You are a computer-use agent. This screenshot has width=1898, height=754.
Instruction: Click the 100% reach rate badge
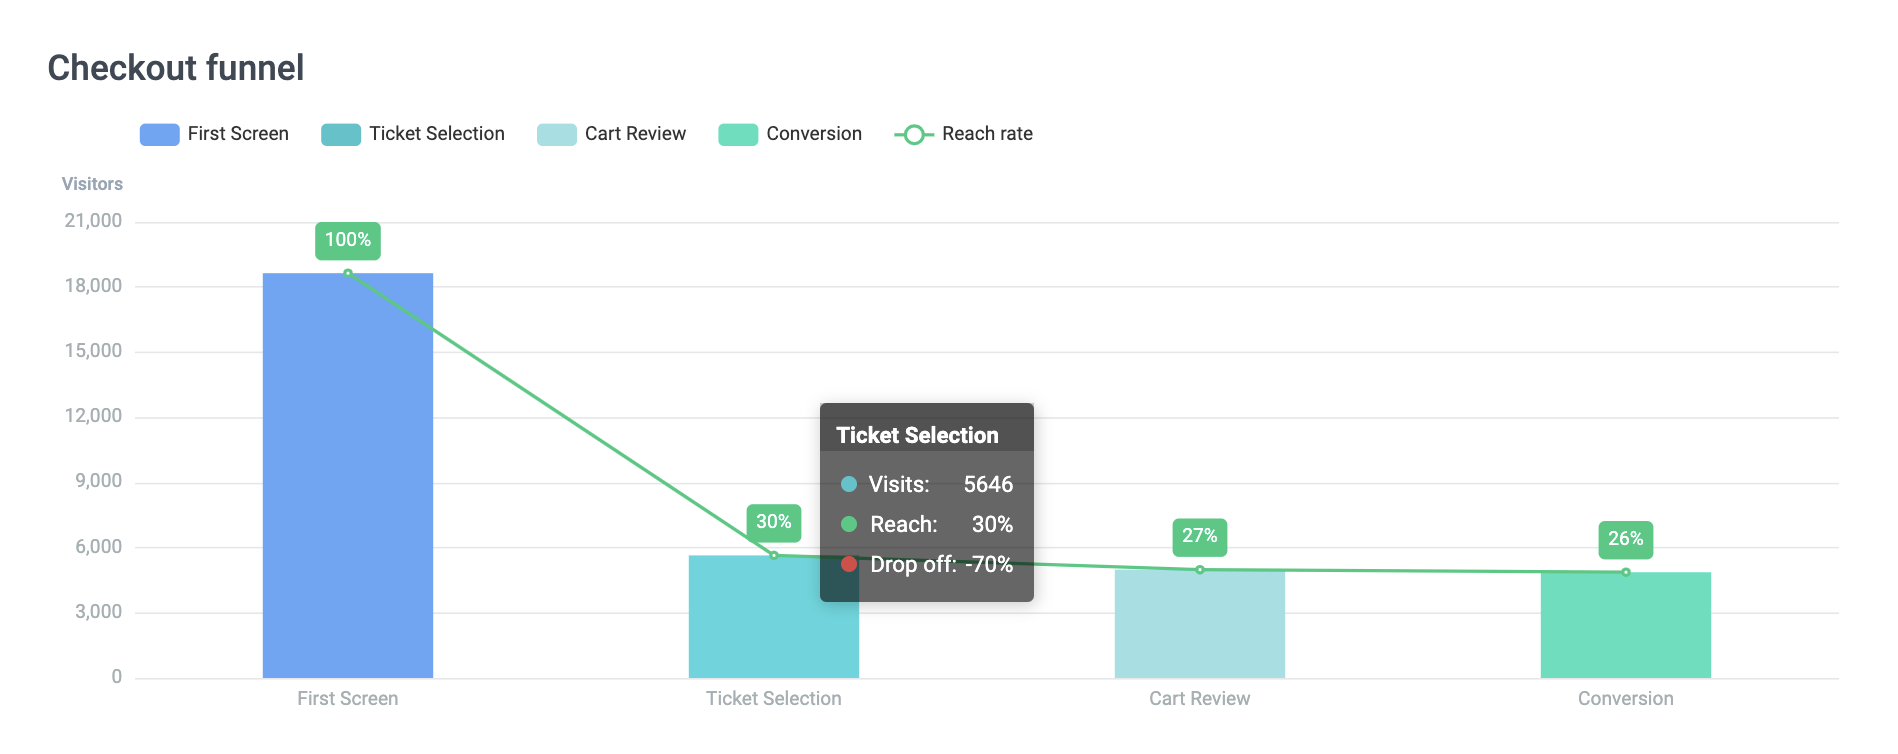coord(348,240)
